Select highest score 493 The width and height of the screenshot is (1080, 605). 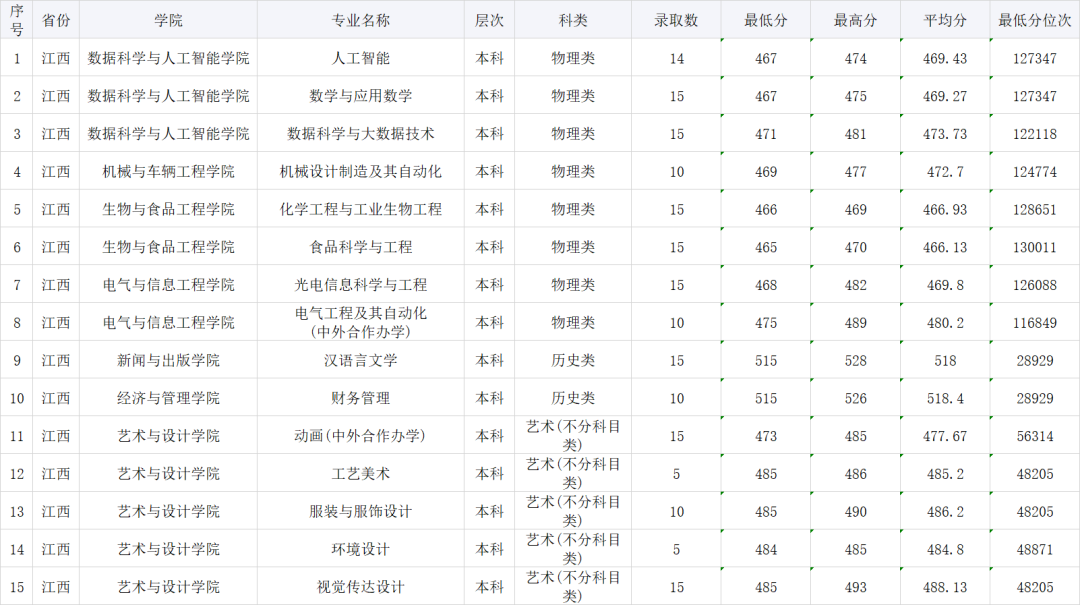pyautogui.click(x=855, y=587)
